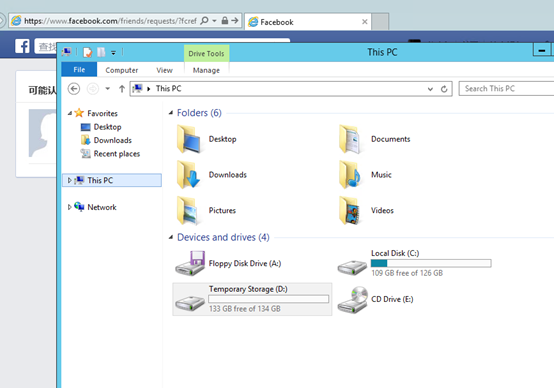Viewport: 554px width, 388px height.
Task: Expand the This PC tree node
Action: coord(69,180)
